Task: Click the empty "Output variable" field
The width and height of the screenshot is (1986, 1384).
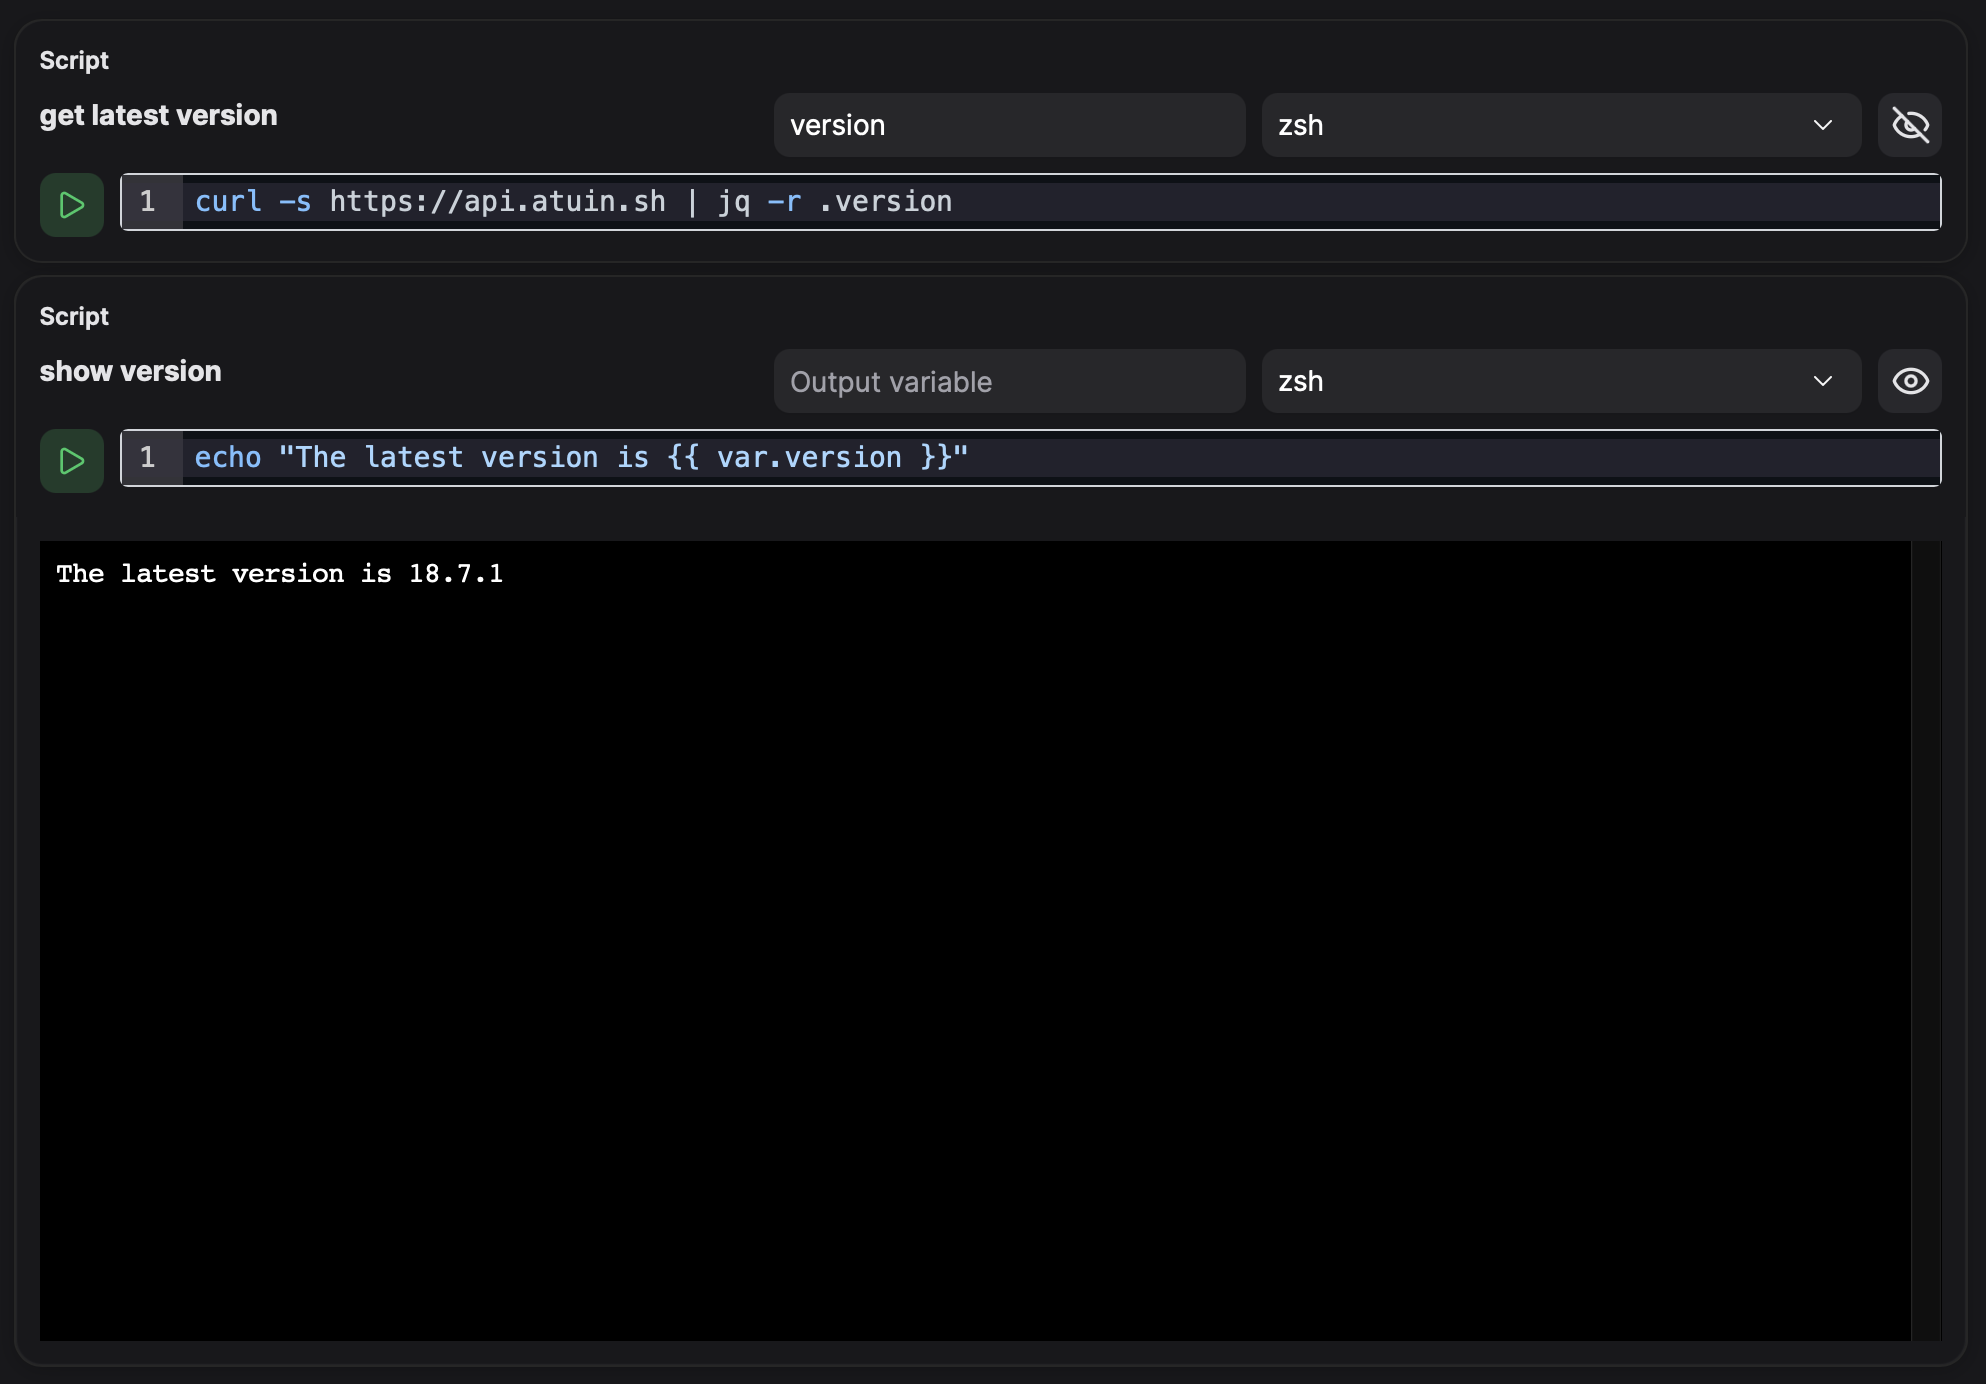Action: point(1008,381)
